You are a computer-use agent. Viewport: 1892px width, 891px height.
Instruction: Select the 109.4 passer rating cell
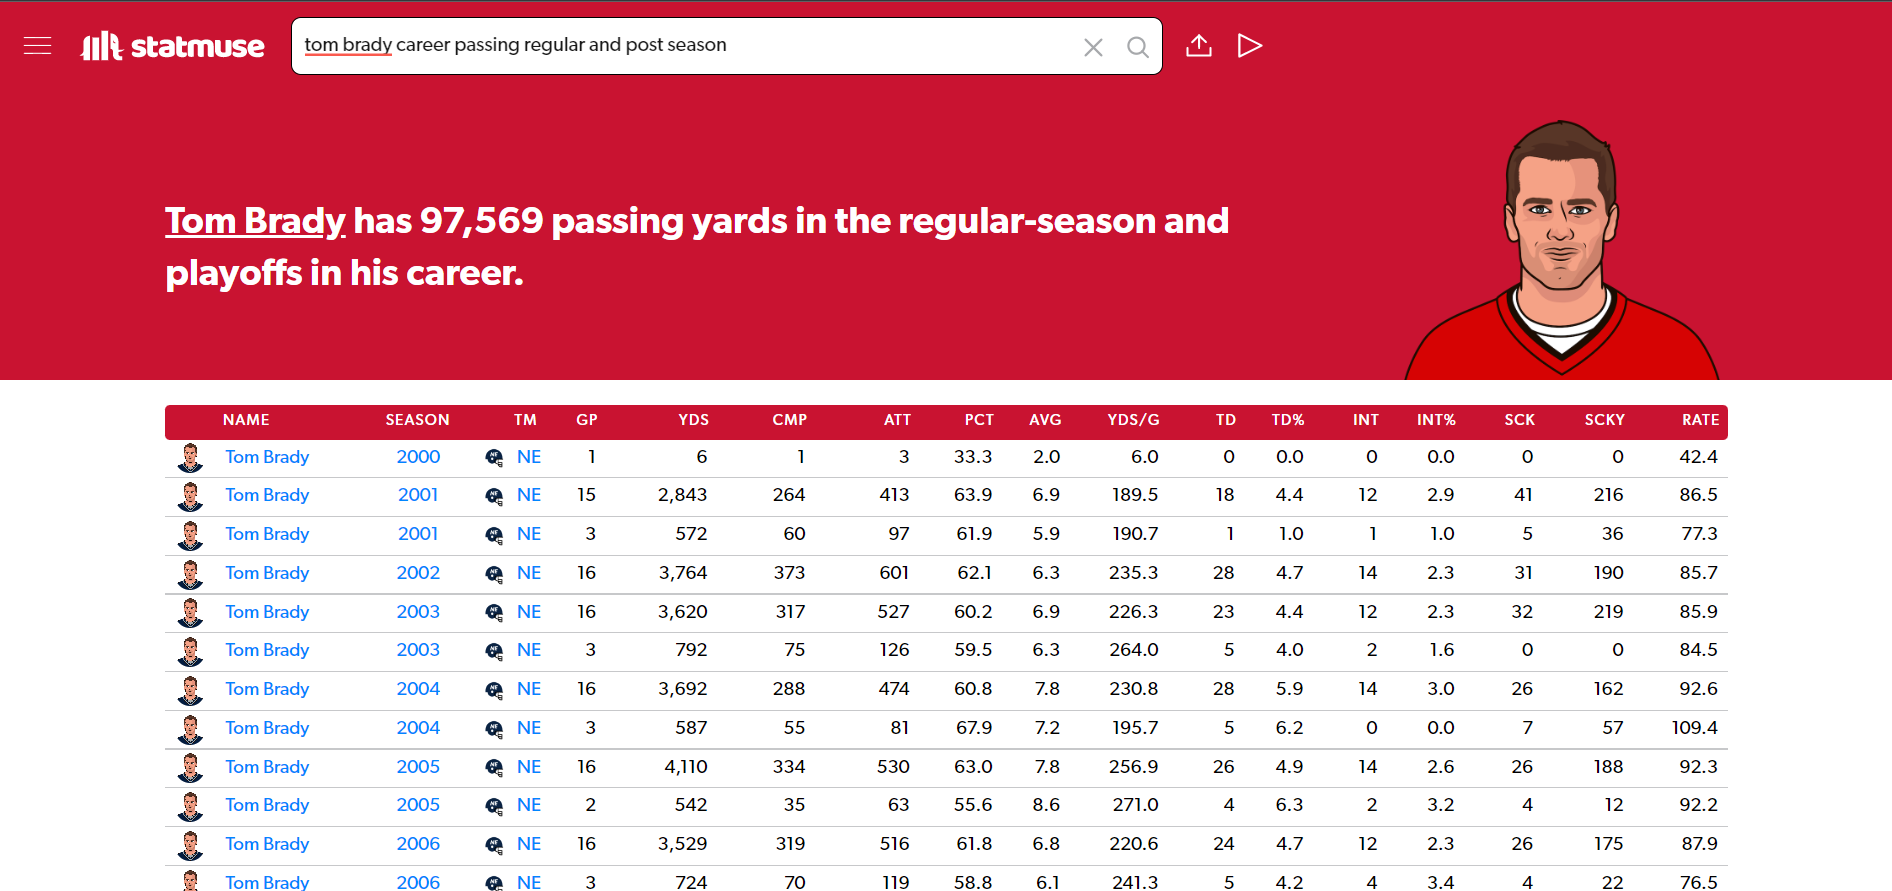(x=1694, y=728)
